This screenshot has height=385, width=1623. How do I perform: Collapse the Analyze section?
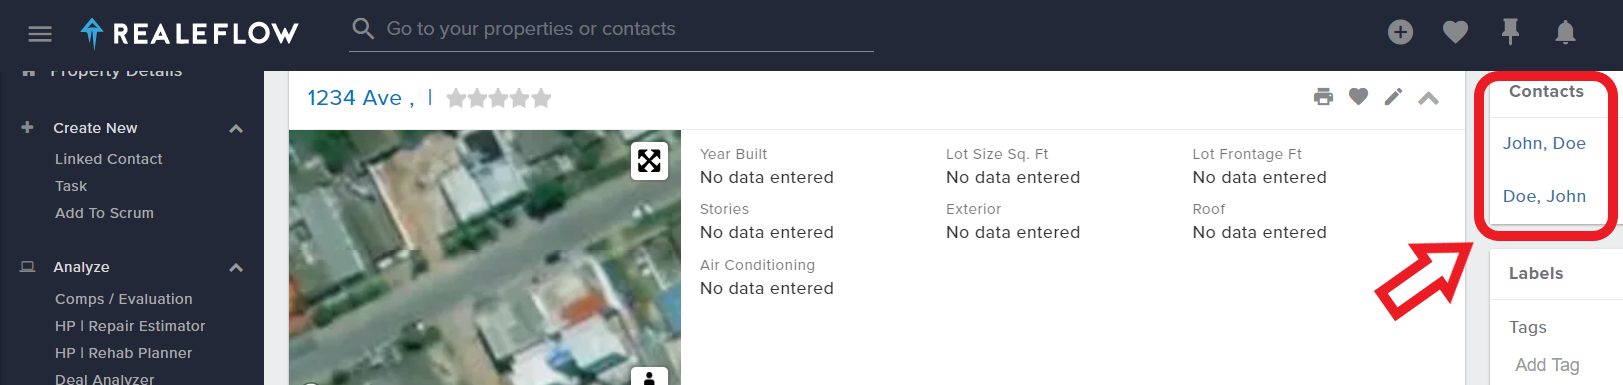click(x=236, y=268)
